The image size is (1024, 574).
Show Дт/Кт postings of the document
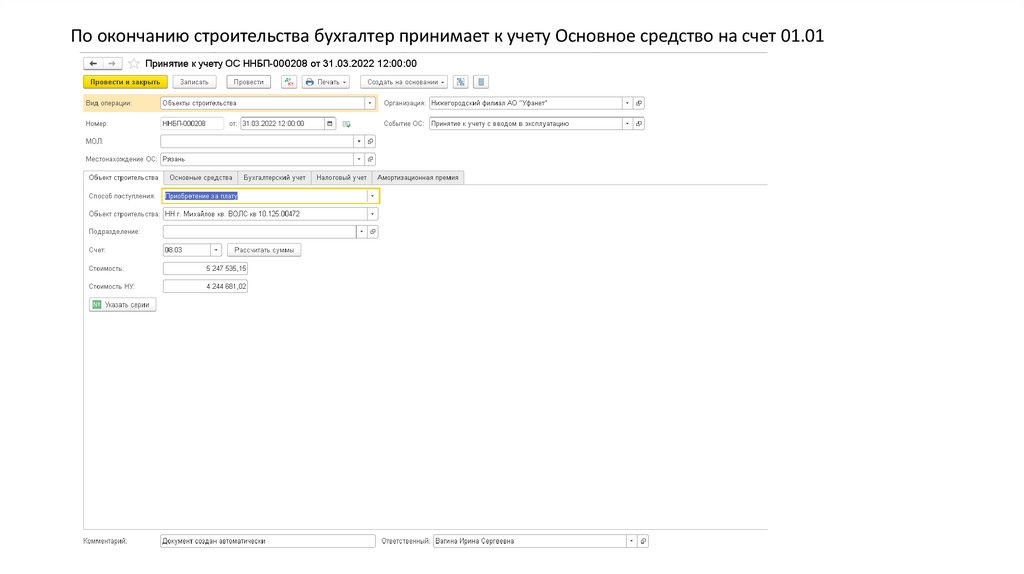(289, 82)
